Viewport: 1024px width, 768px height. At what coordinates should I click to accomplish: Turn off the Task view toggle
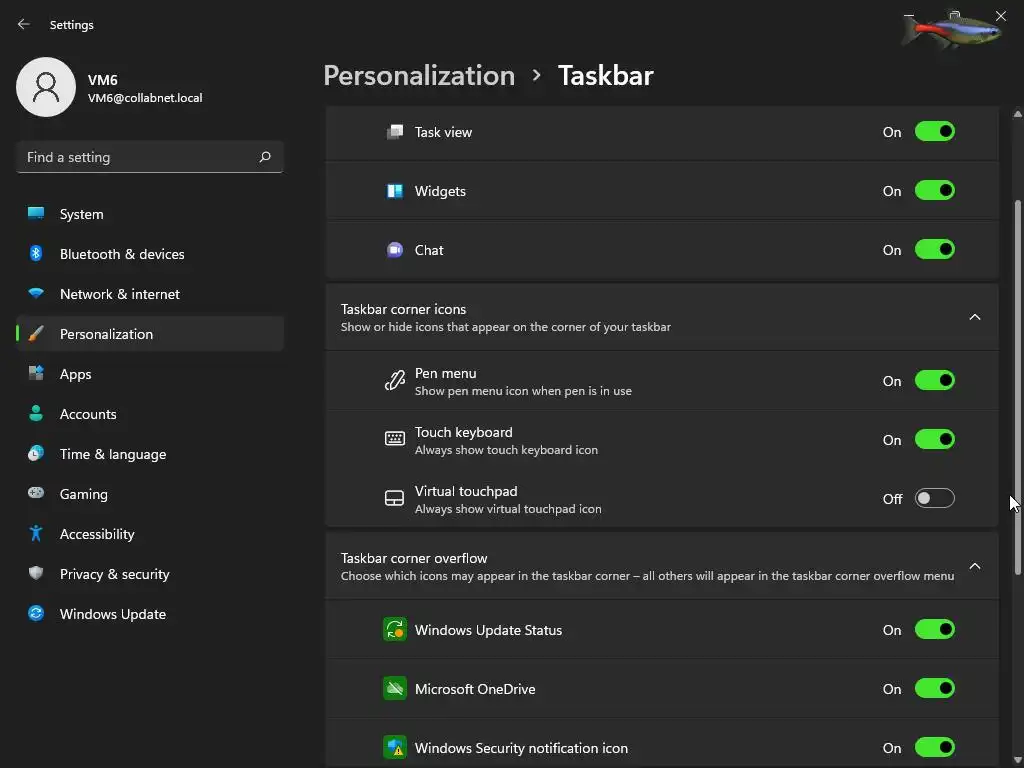pos(935,132)
